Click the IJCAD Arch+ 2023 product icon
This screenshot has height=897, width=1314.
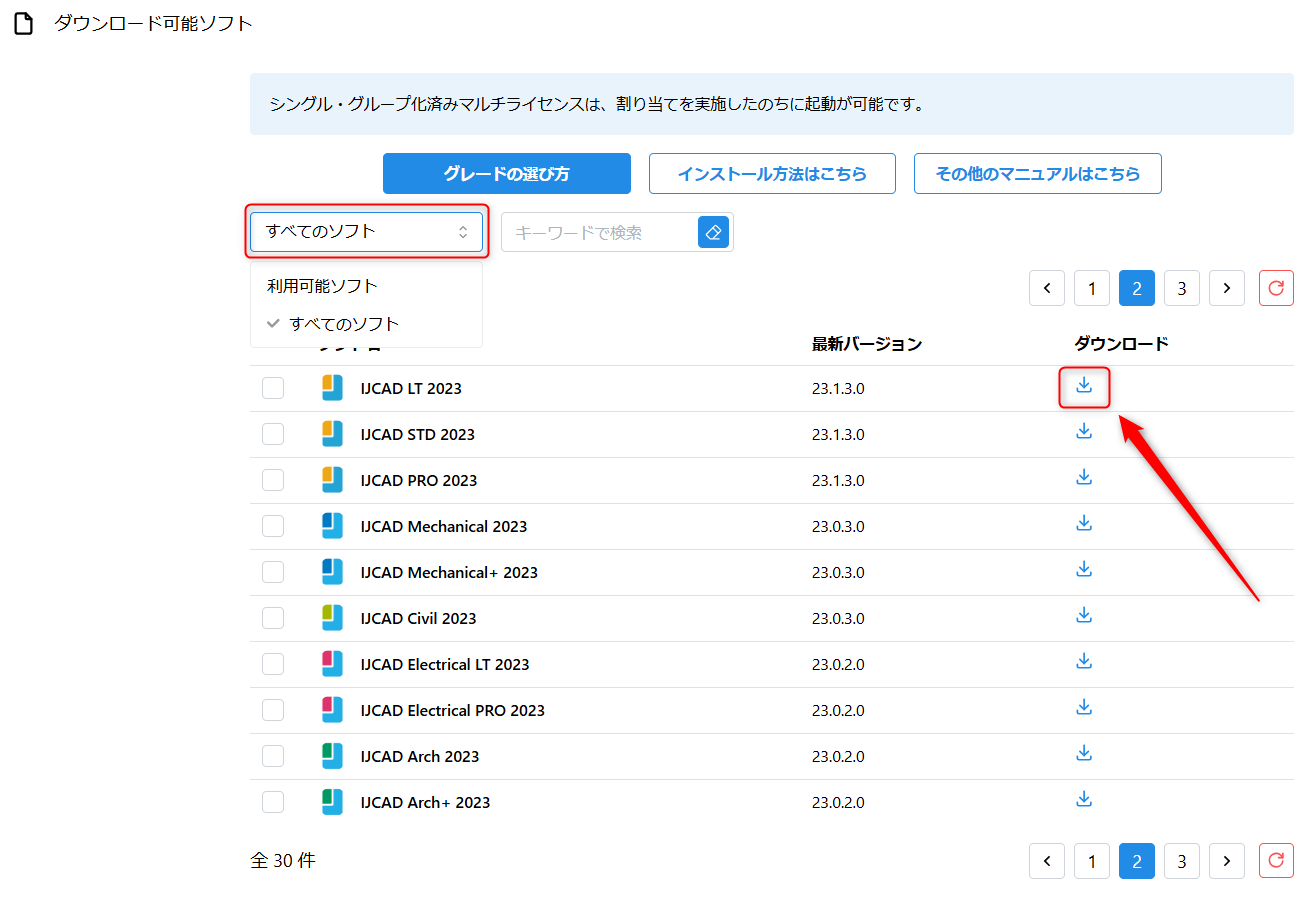click(x=332, y=802)
